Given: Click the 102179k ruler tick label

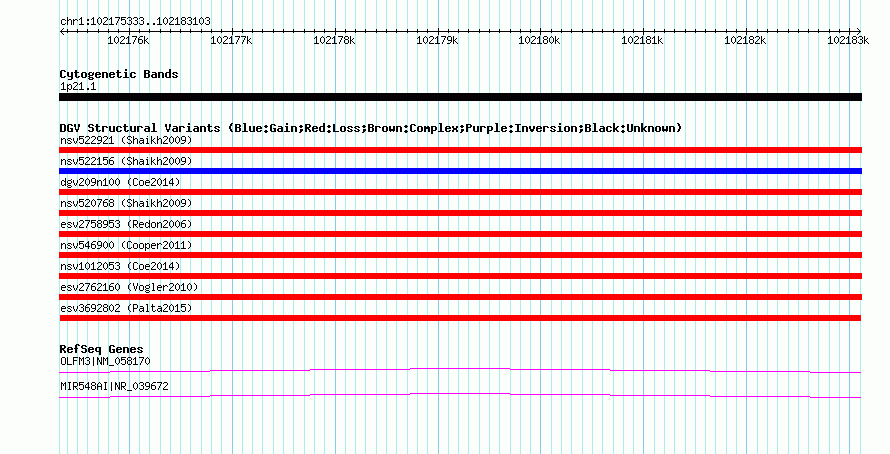Looking at the screenshot, I should click(437, 40).
